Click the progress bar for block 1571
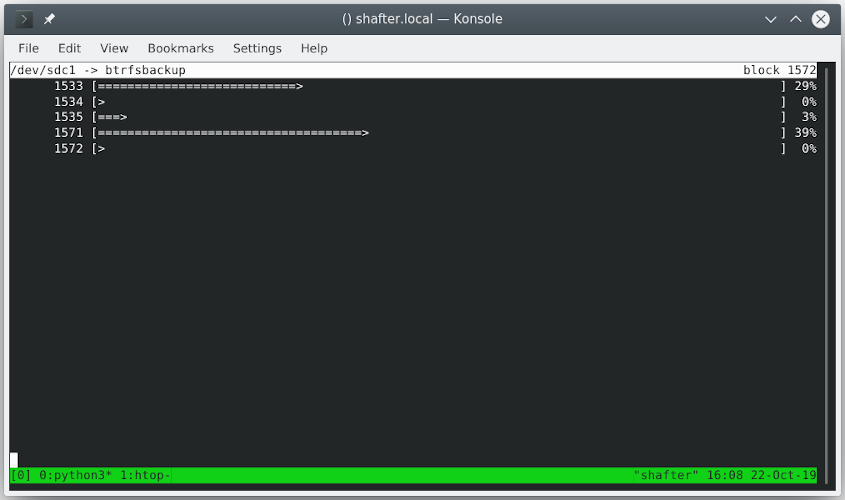 coord(439,133)
